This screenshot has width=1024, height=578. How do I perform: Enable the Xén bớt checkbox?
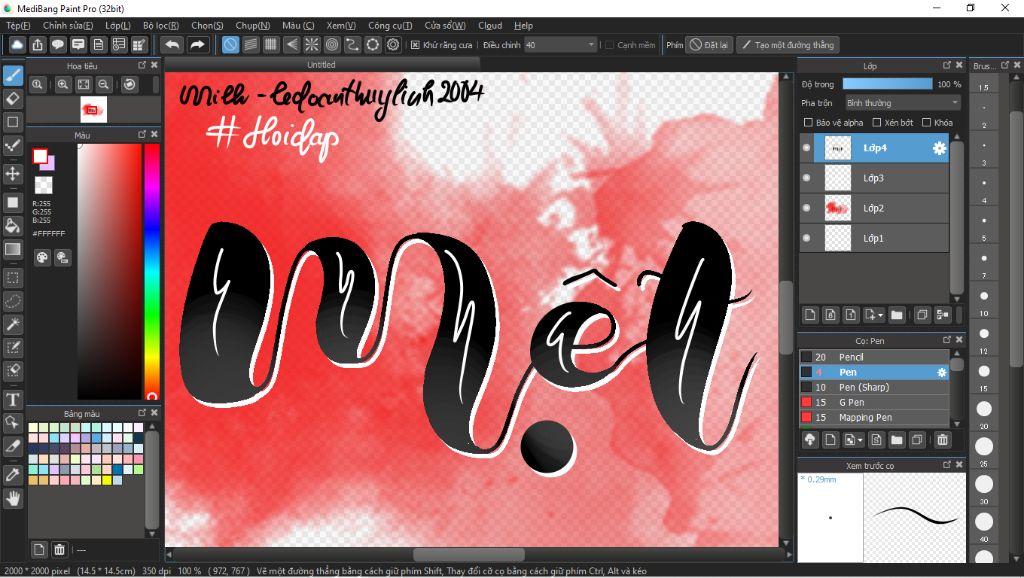pyautogui.click(x=877, y=123)
